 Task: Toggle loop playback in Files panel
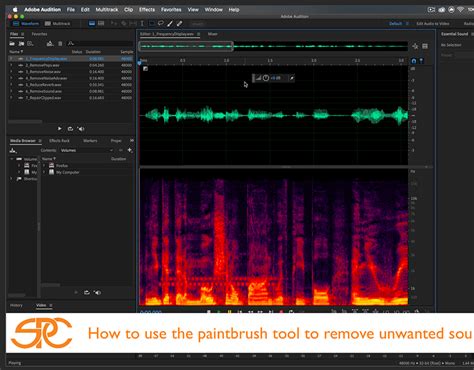70,129
